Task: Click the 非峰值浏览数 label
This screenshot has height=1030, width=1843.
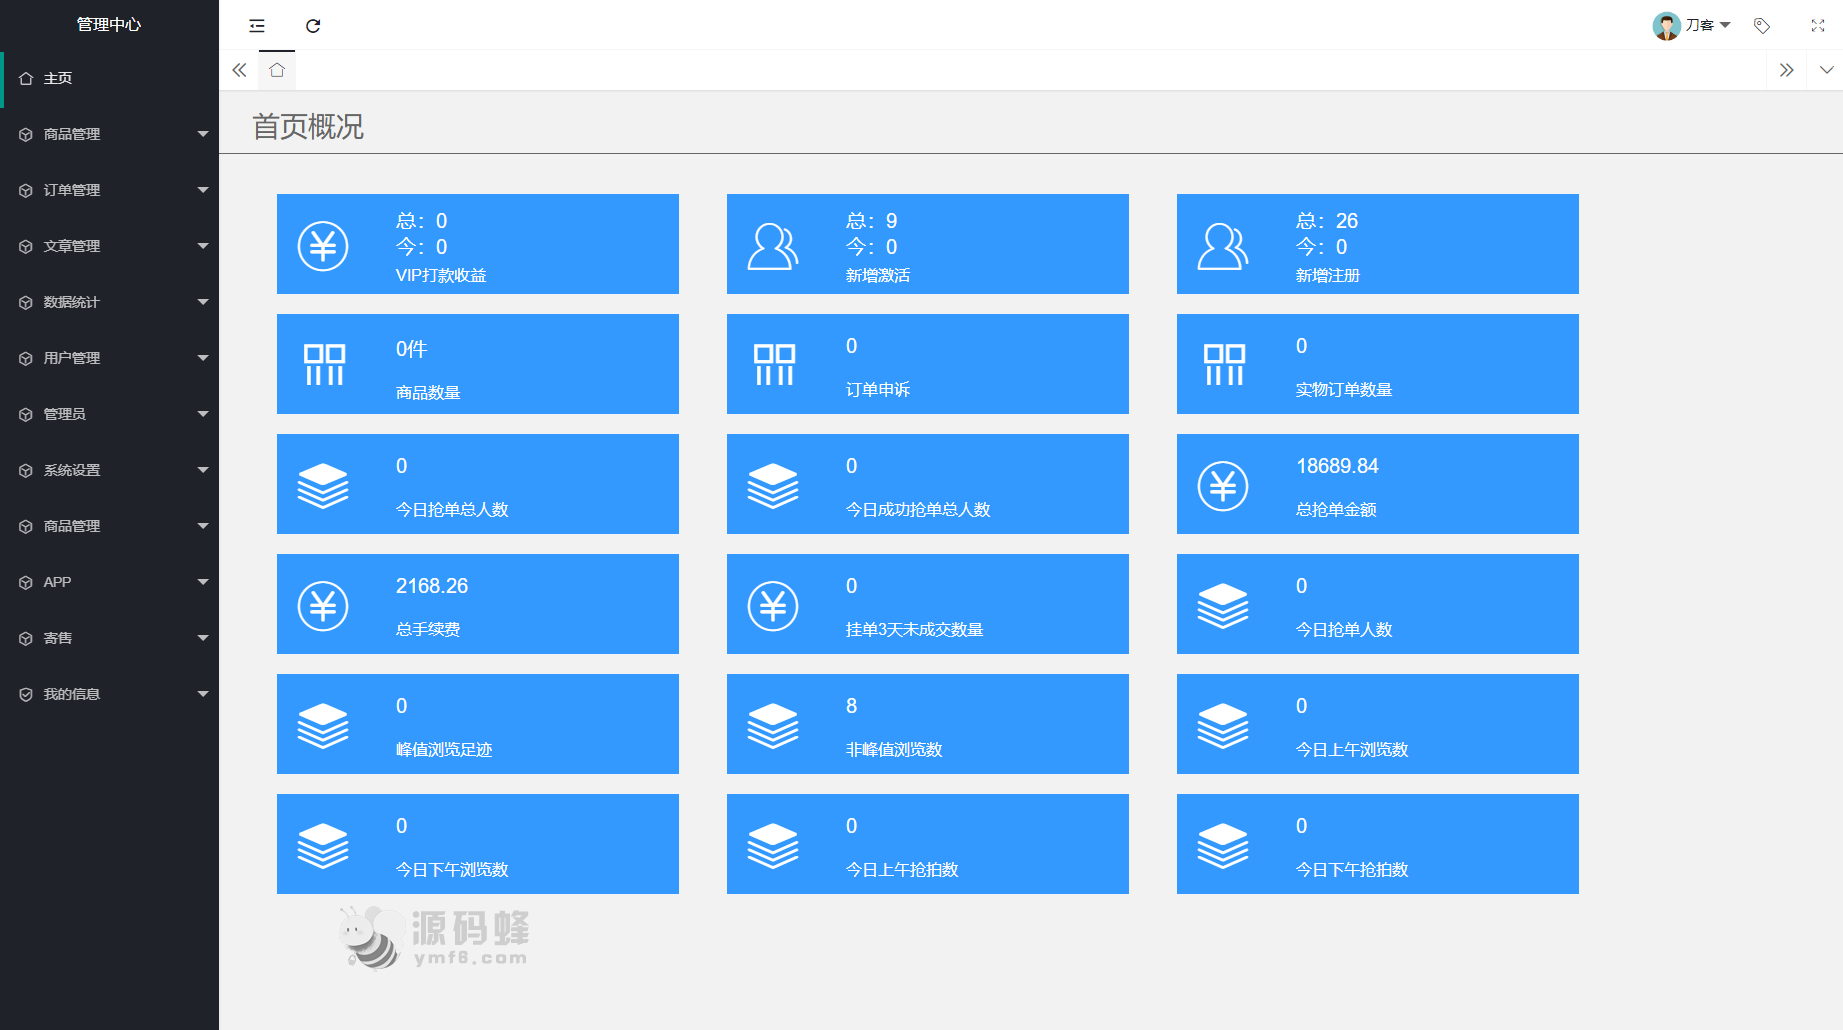Action: pos(894,750)
